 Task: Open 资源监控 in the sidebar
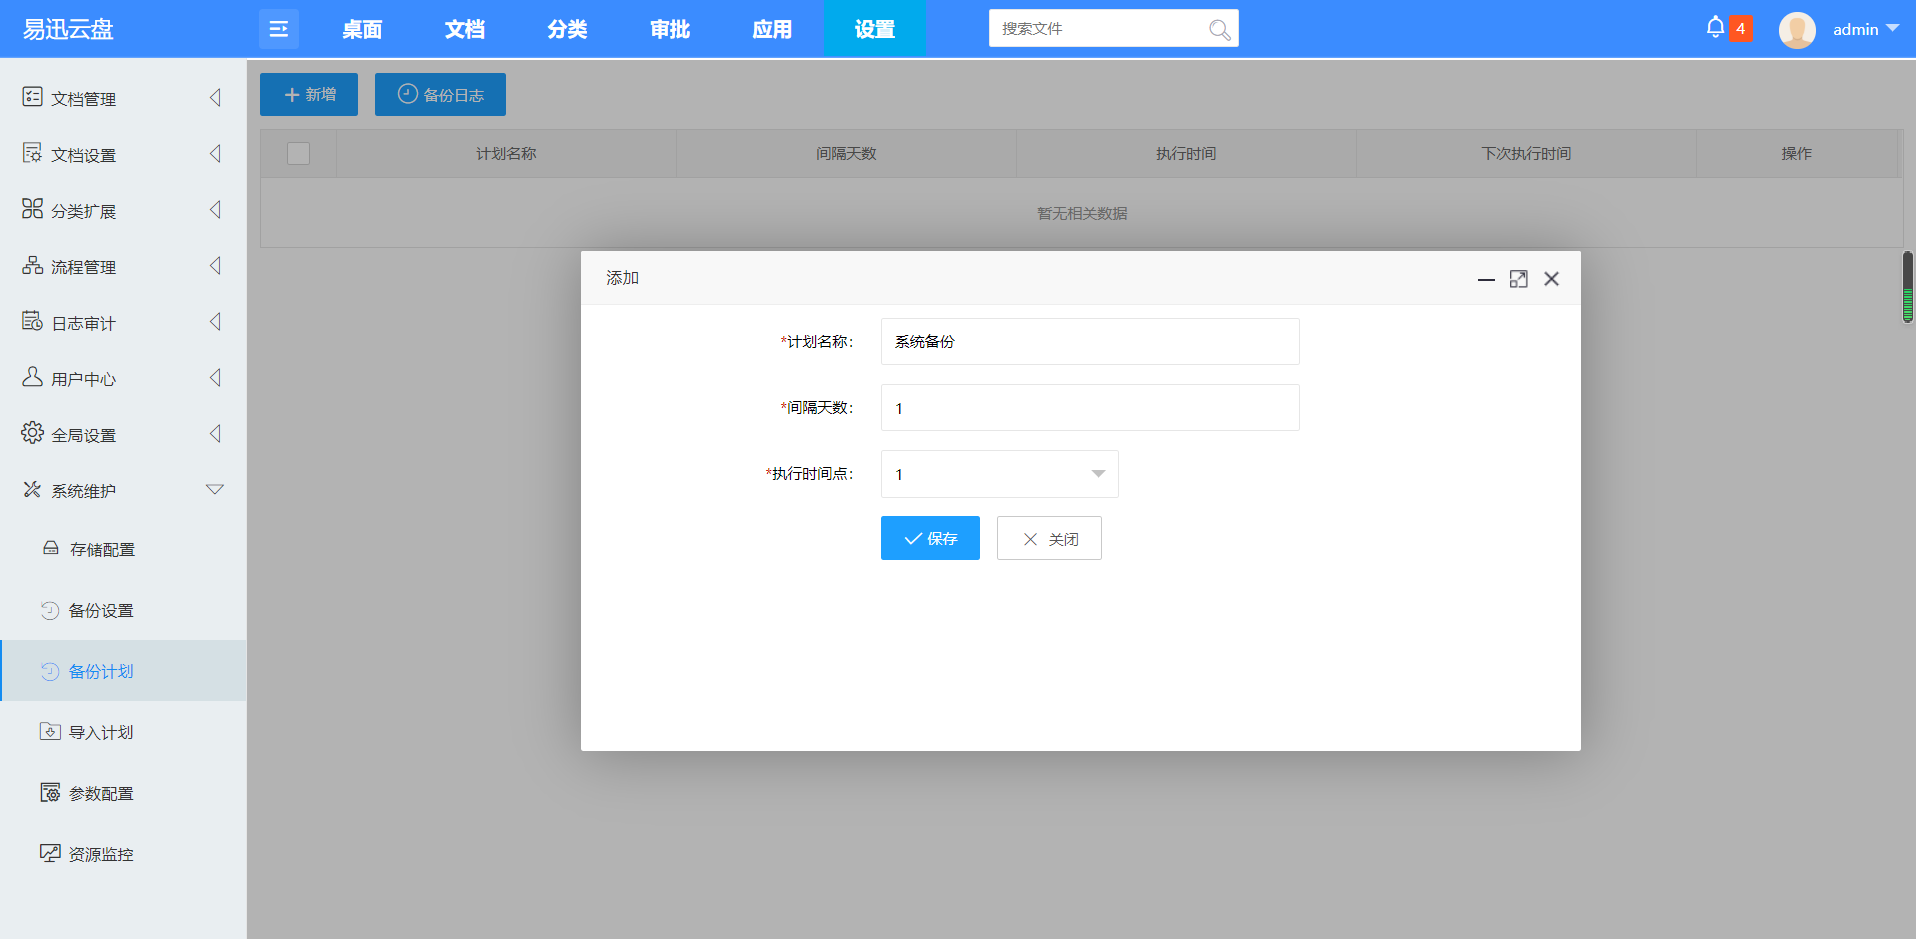tap(123, 854)
